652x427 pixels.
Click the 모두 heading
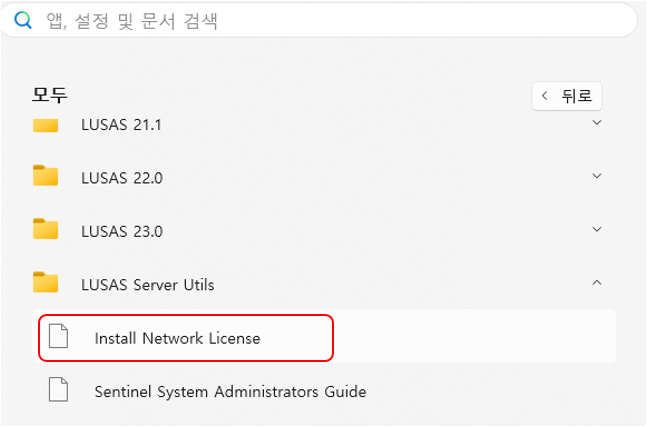click(49, 96)
